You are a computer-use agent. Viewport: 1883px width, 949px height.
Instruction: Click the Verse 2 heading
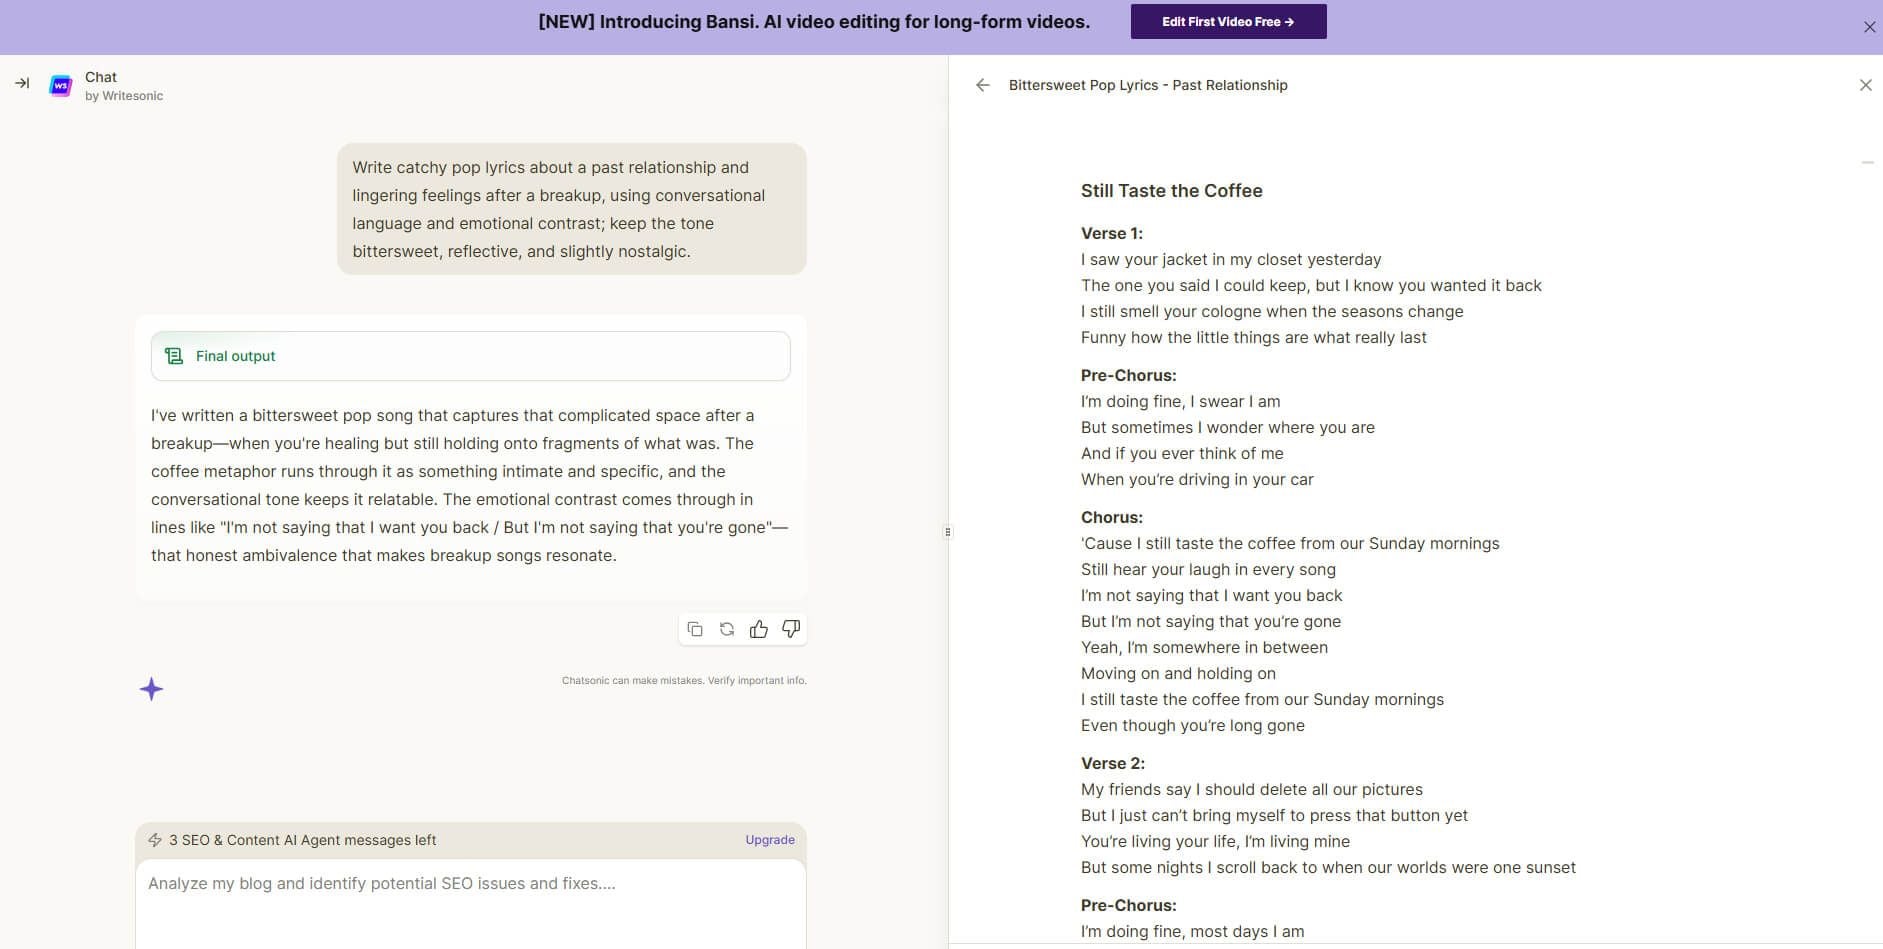click(1113, 763)
